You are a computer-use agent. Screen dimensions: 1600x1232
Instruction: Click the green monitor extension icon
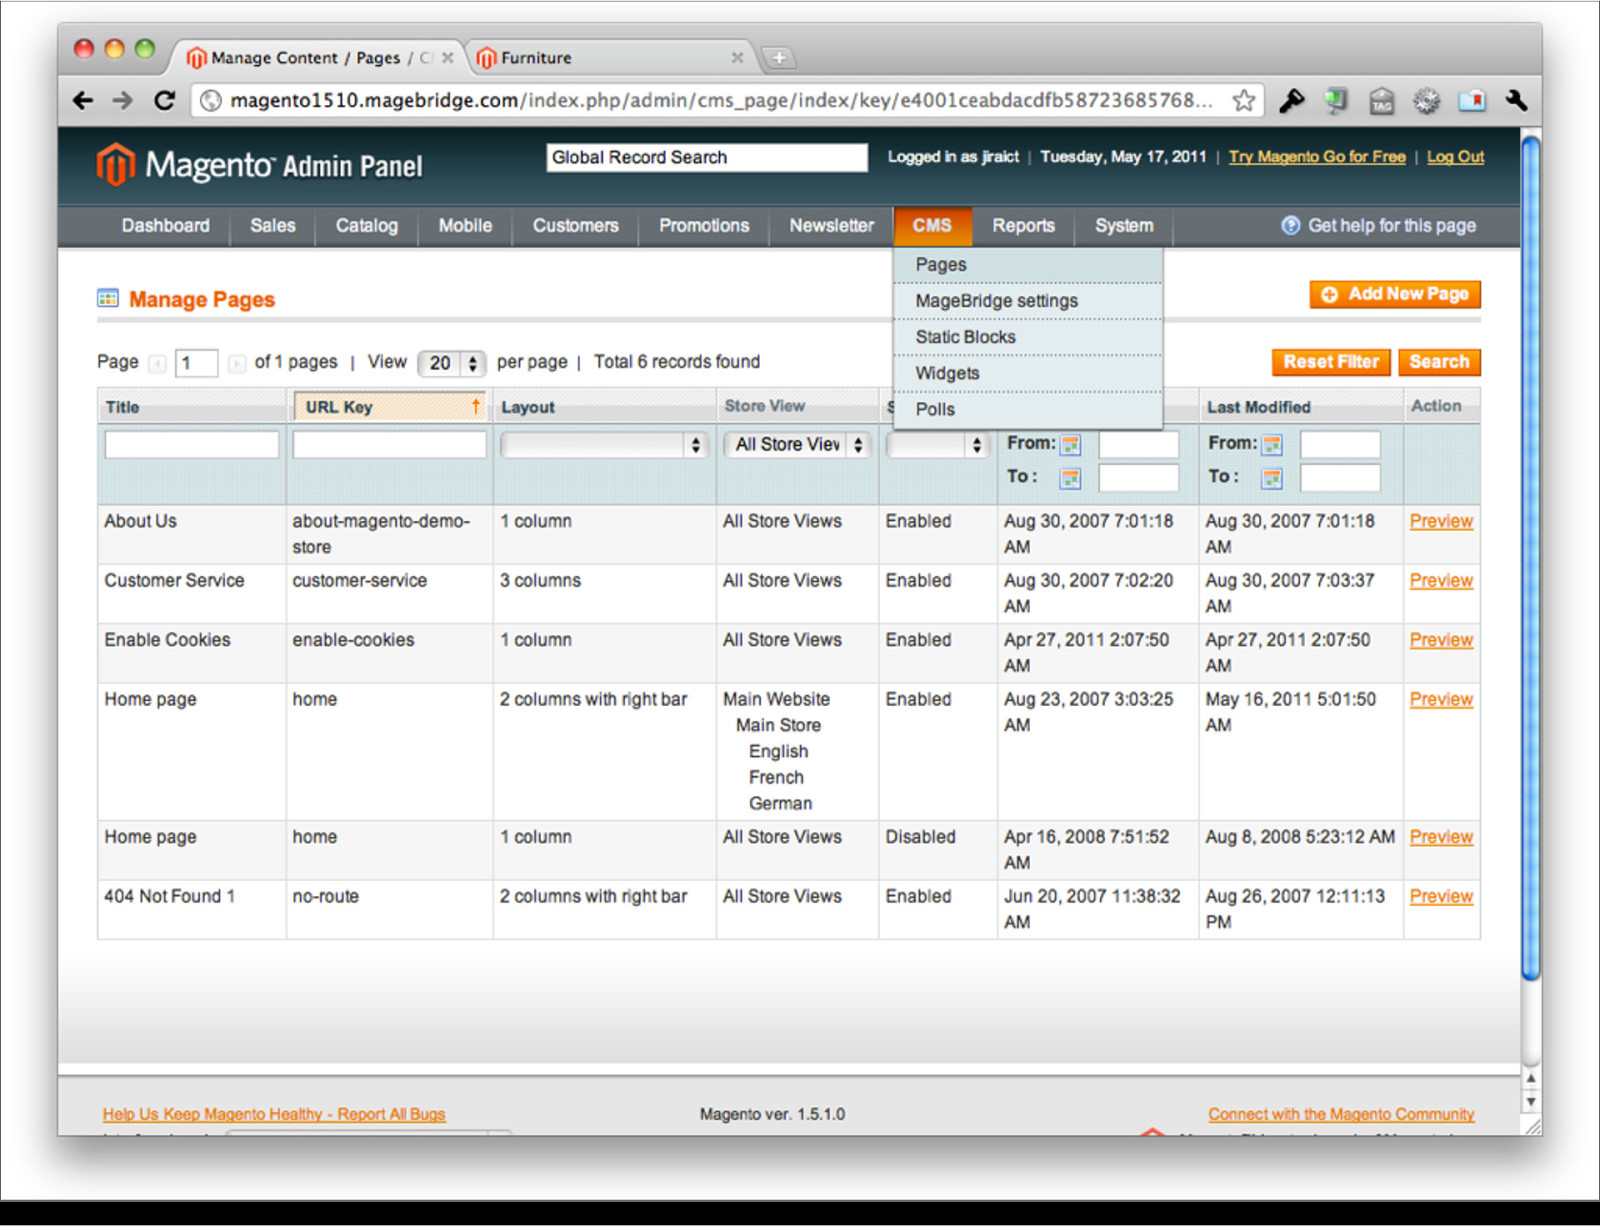tap(1336, 101)
